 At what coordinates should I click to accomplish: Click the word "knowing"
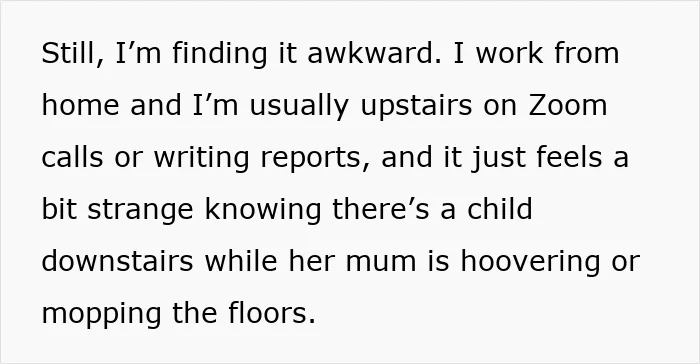click(262, 210)
